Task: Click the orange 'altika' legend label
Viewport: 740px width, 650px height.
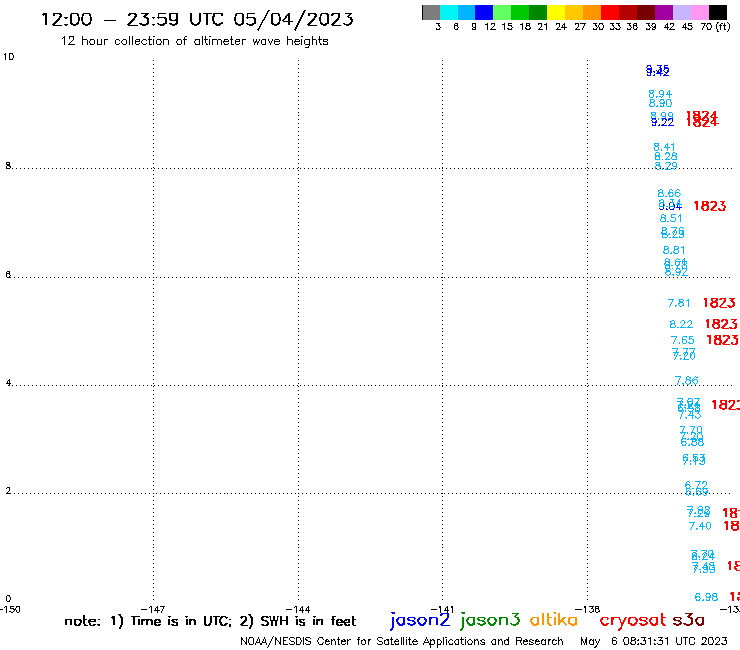Action: [x=553, y=620]
